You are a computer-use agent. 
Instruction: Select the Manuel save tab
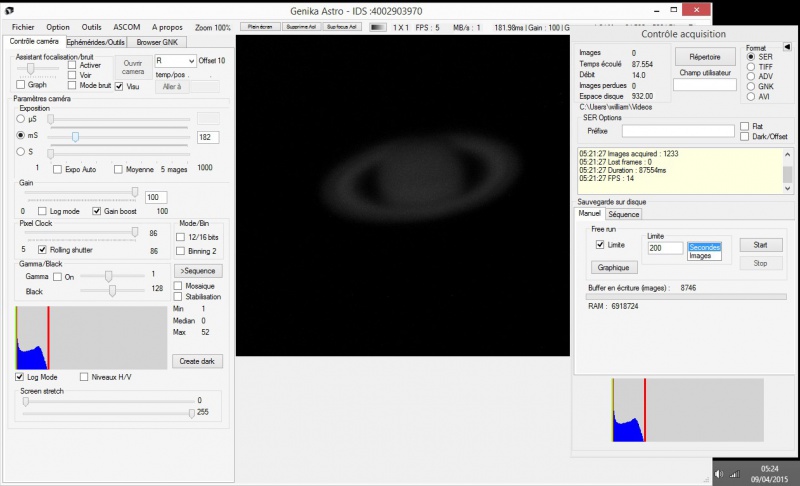coord(589,213)
